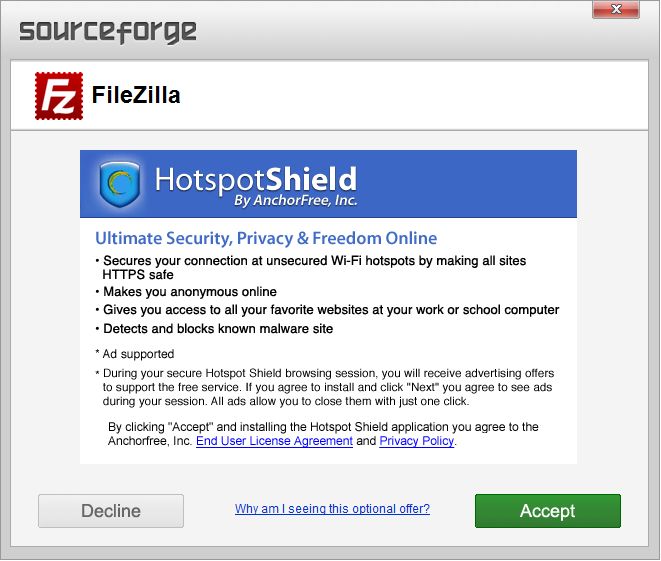
Task: Click the red FileZilla Fz icon
Action: tap(59, 96)
